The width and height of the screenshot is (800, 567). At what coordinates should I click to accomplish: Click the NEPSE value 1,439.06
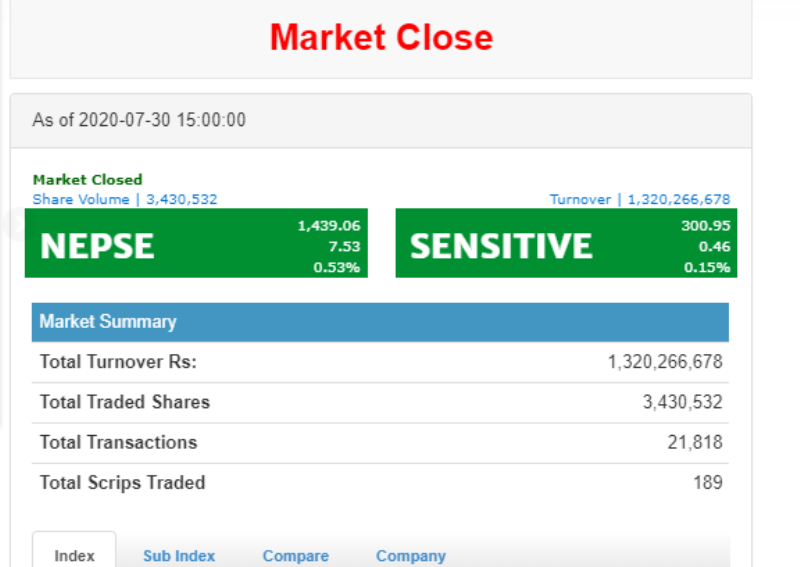coord(329,226)
